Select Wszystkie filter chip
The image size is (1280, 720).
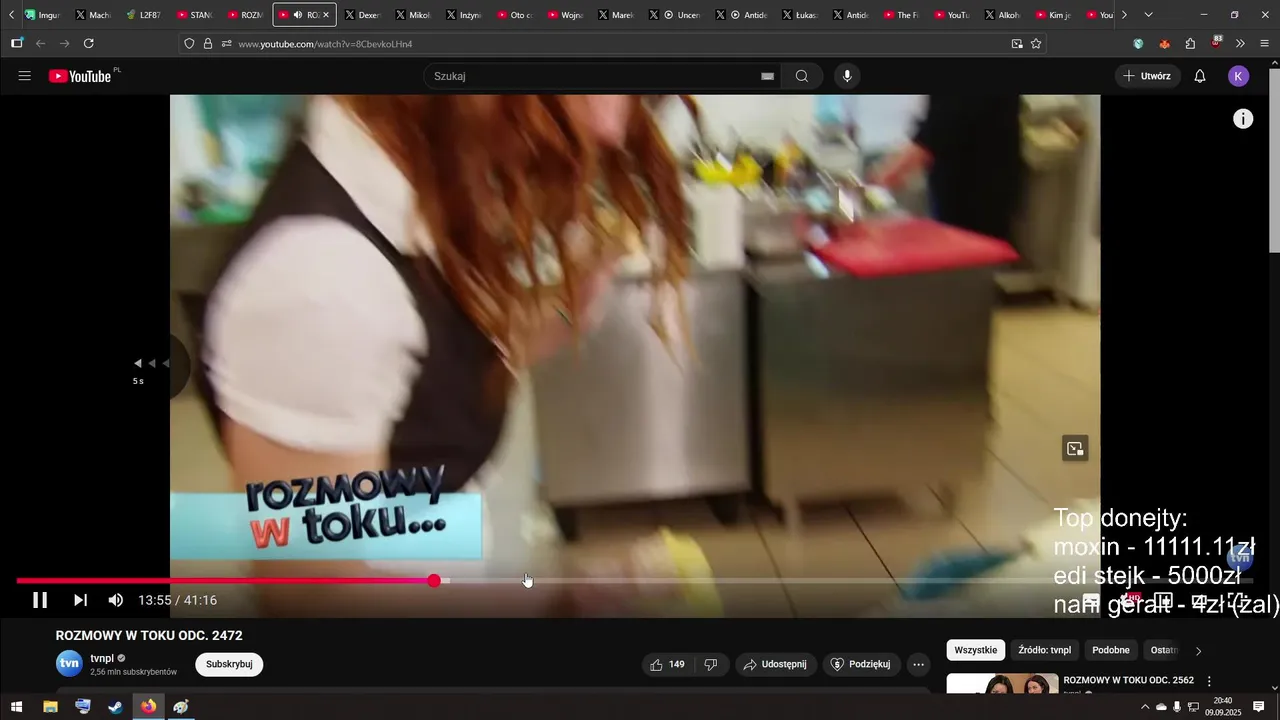[x=975, y=650]
